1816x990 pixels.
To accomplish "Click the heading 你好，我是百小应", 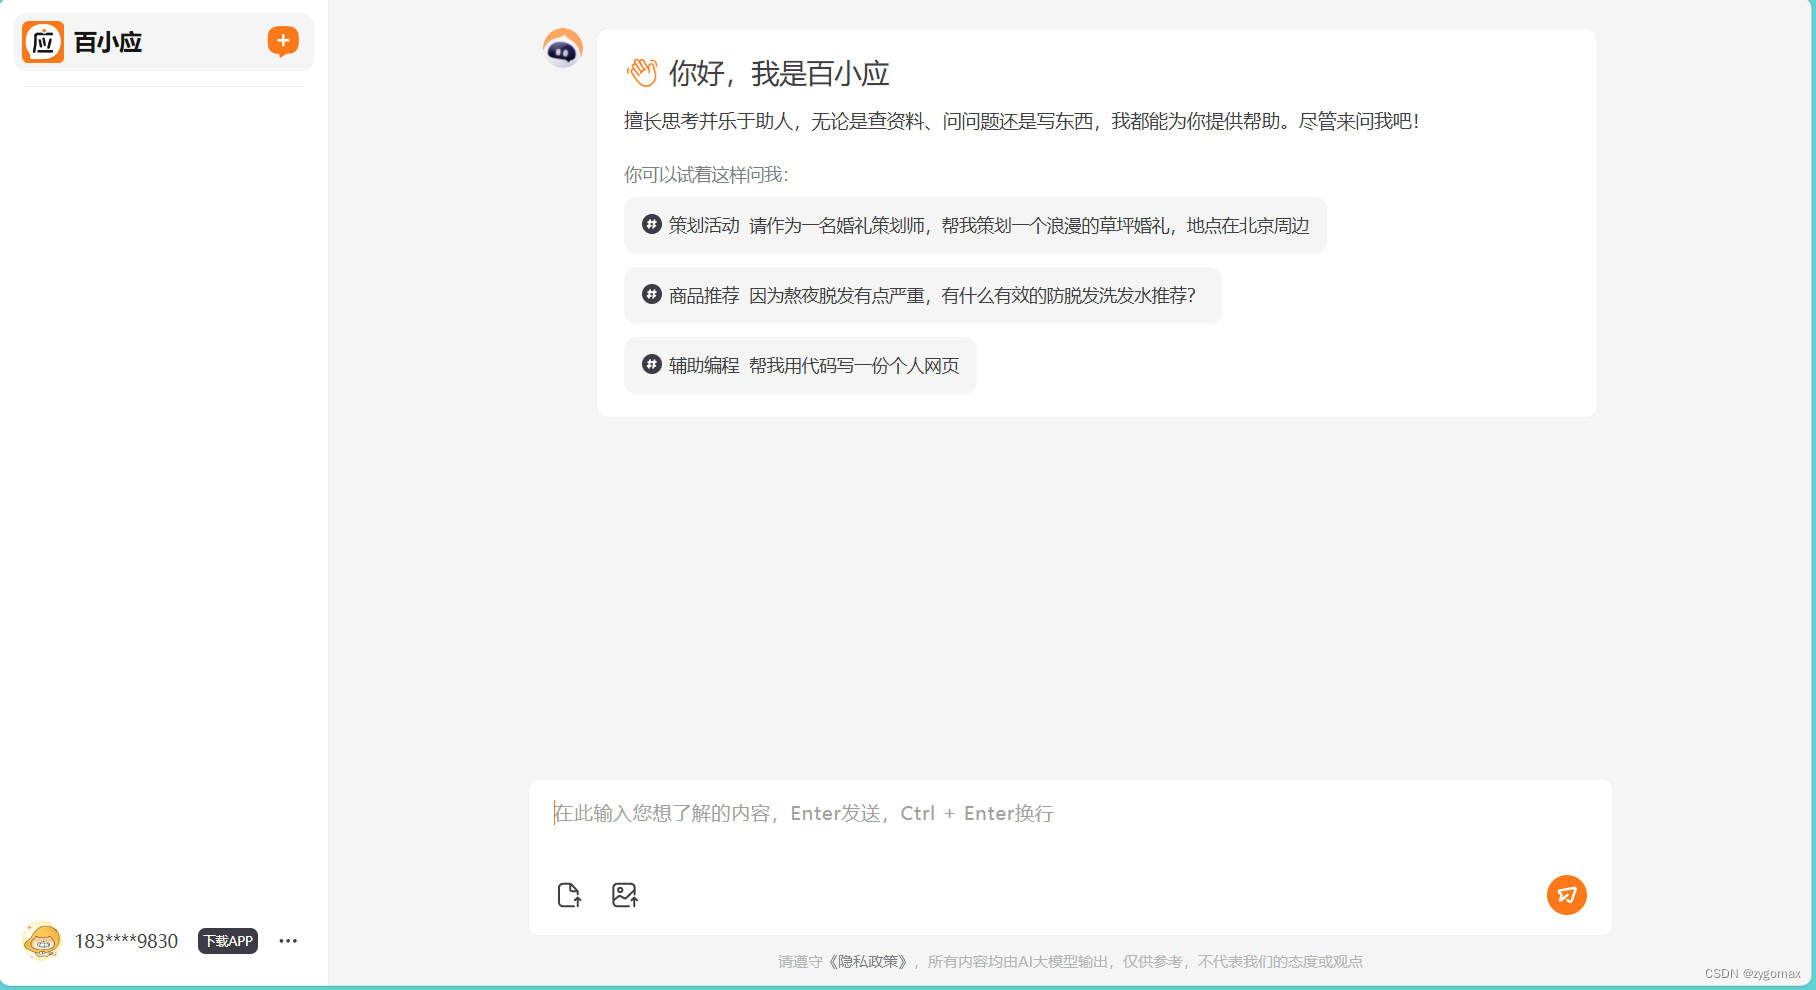I will (x=779, y=73).
